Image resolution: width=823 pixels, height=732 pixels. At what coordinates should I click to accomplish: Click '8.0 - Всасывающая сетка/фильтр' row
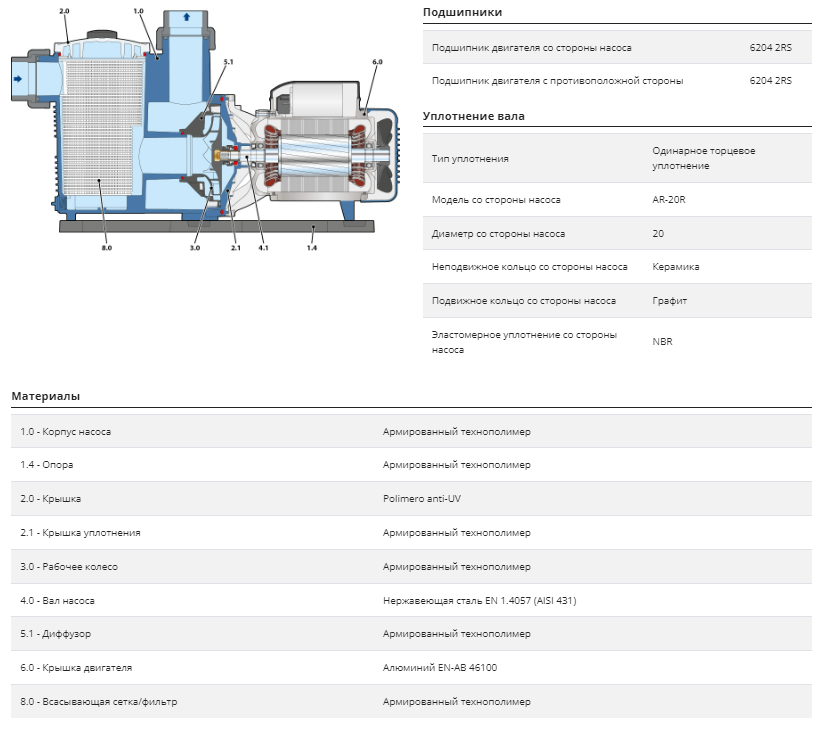pyautogui.click(x=412, y=702)
